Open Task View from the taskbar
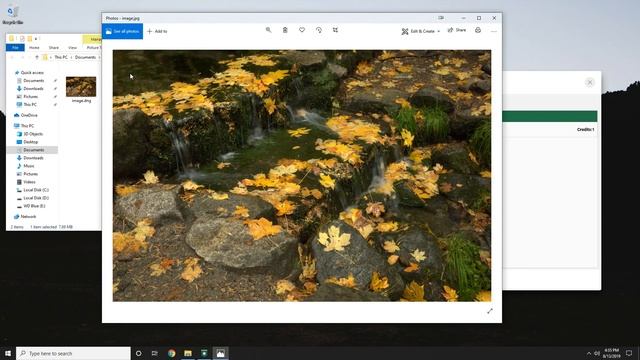The width and height of the screenshot is (640, 360). click(155, 353)
